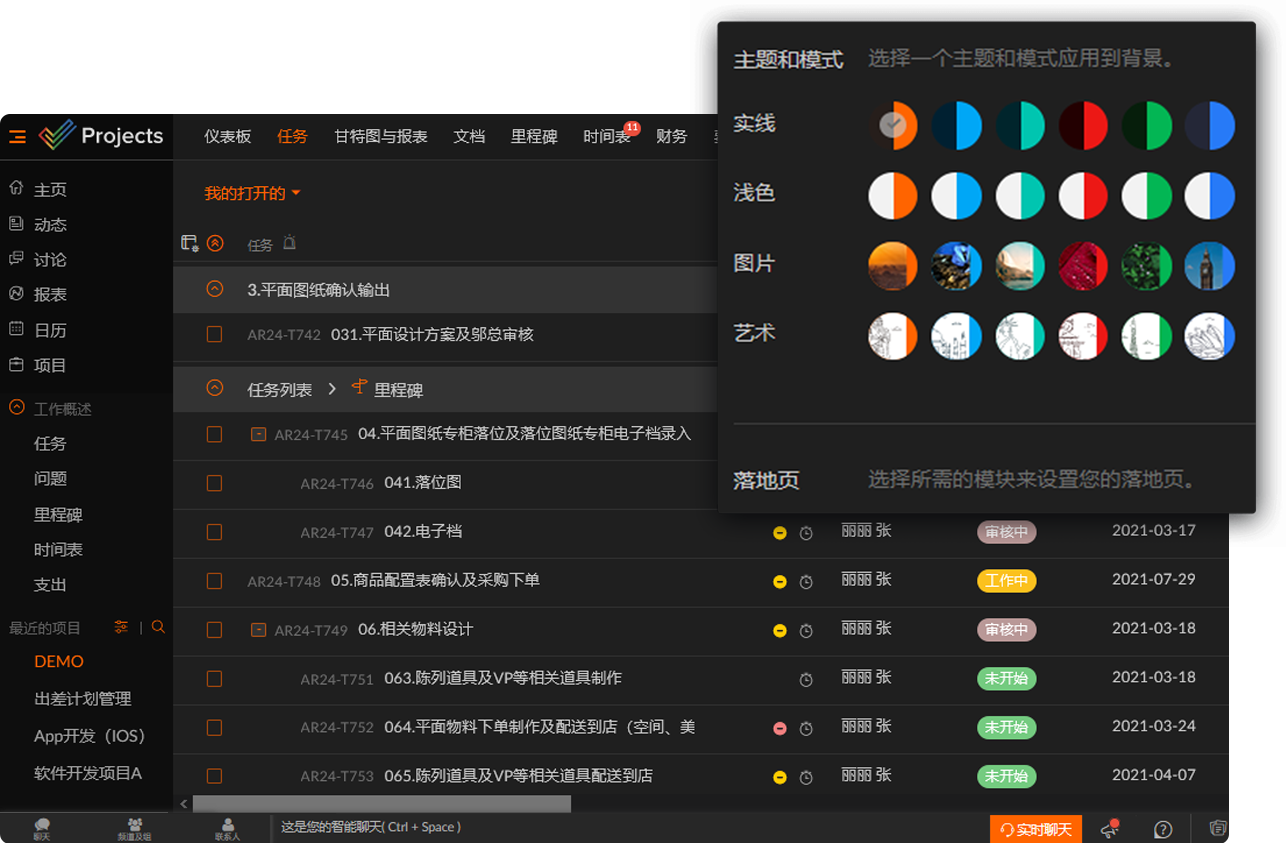Open the 联系人 contacts icon in bottom bar
The height and width of the screenshot is (843, 1286).
coord(228,828)
